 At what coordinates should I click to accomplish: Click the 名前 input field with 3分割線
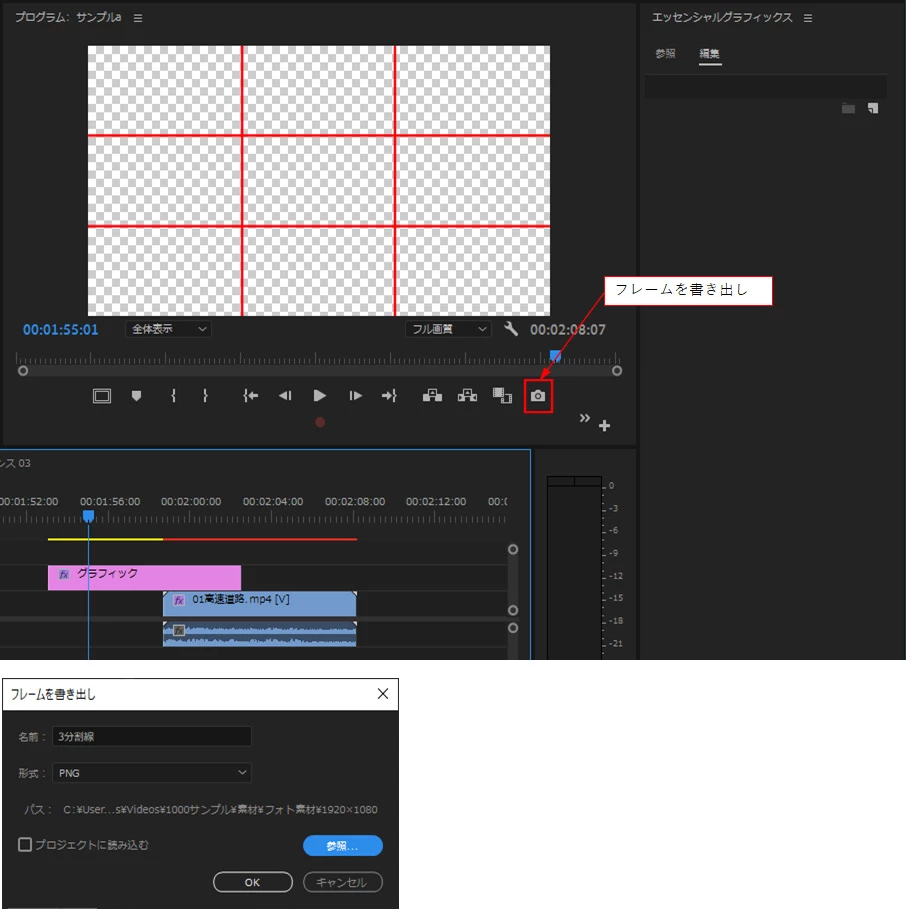click(x=152, y=736)
